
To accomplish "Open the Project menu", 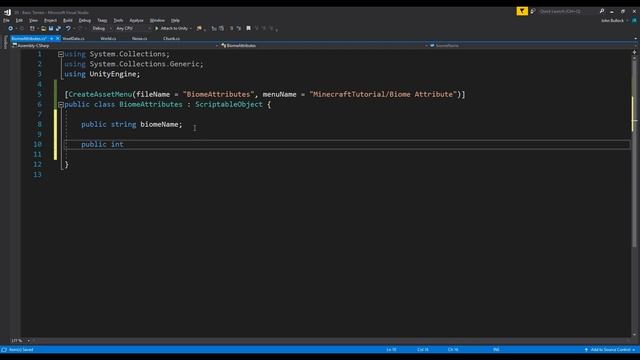I will [x=50, y=20].
